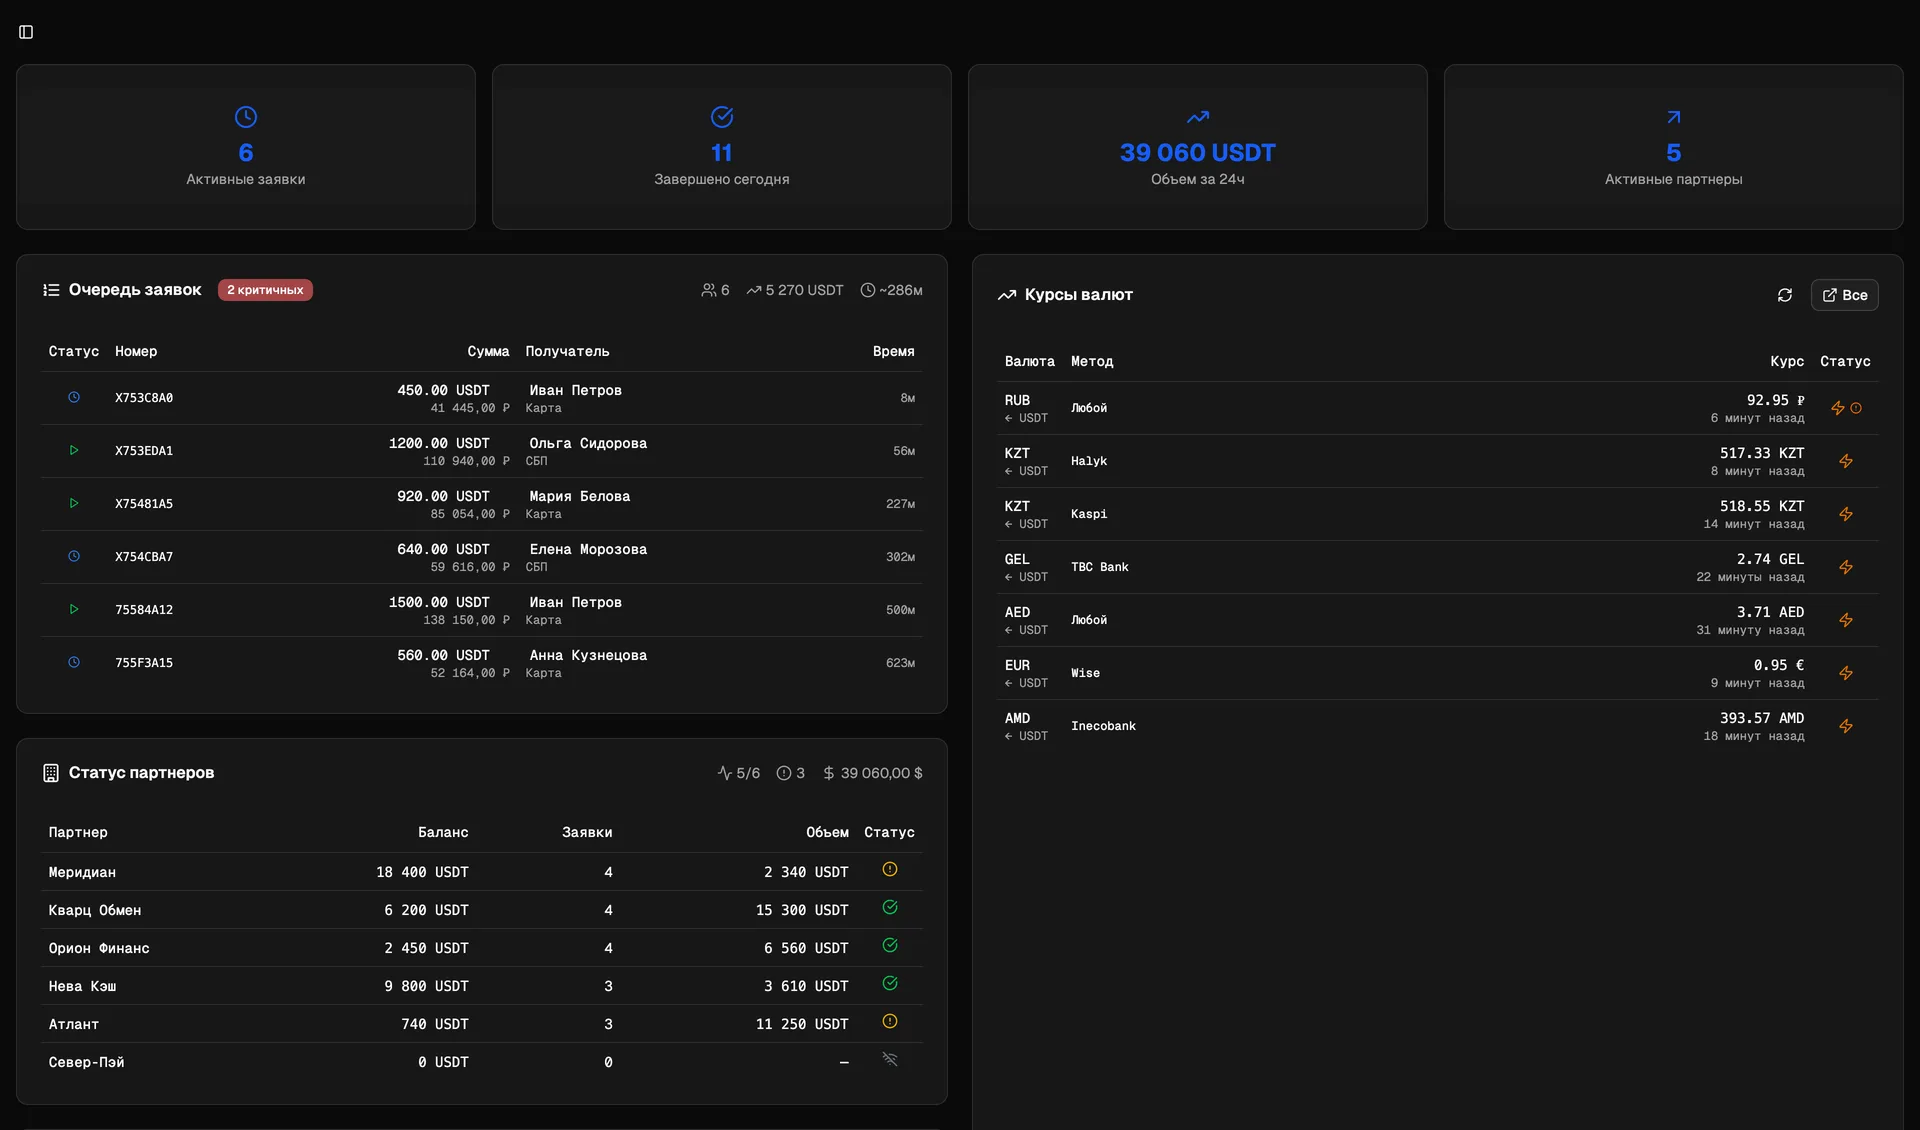
Task: Click clock status icon for X753C8A0
Action: click(x=74, y=397)
